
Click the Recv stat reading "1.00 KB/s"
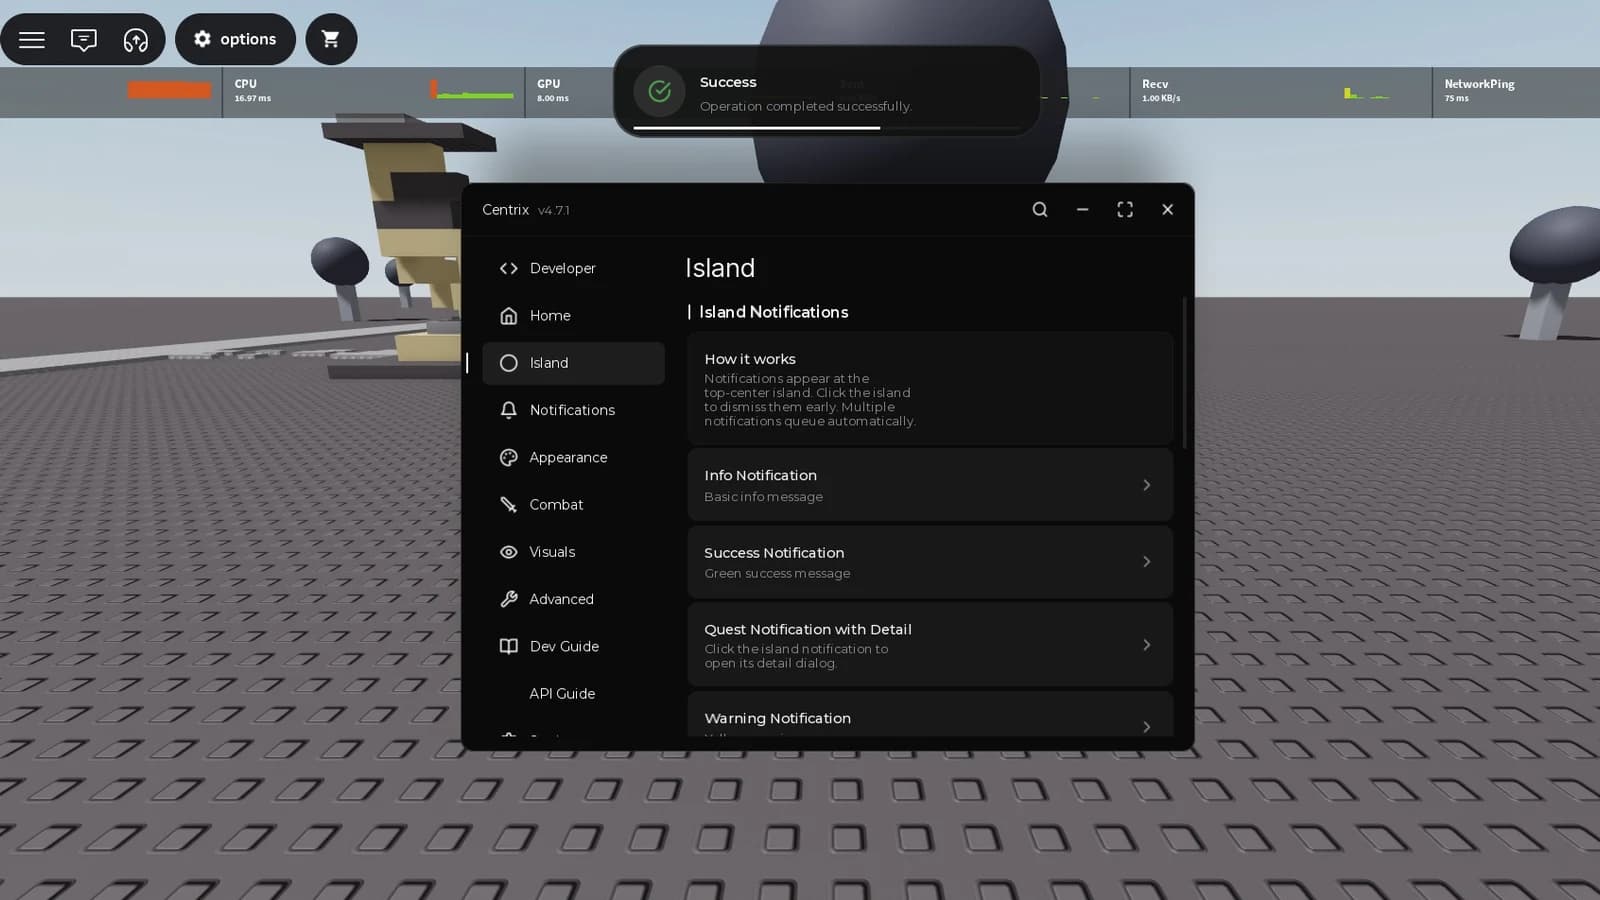click(x=1161, y=98)
